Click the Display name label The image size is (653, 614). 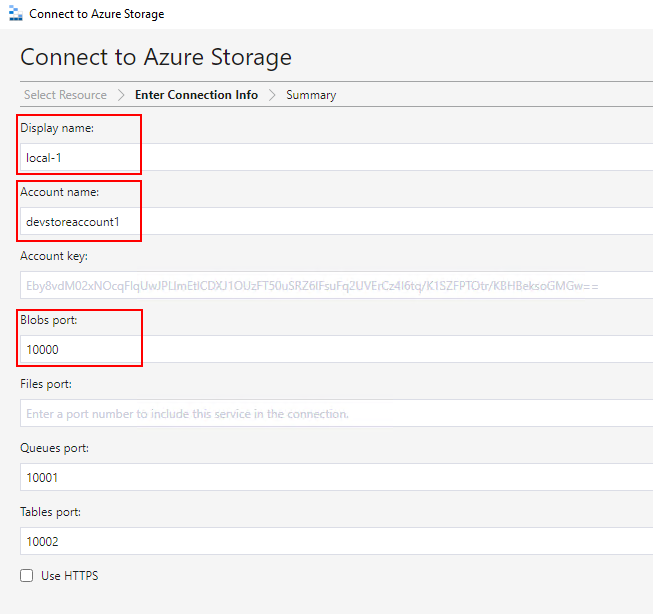coord(57,128)
